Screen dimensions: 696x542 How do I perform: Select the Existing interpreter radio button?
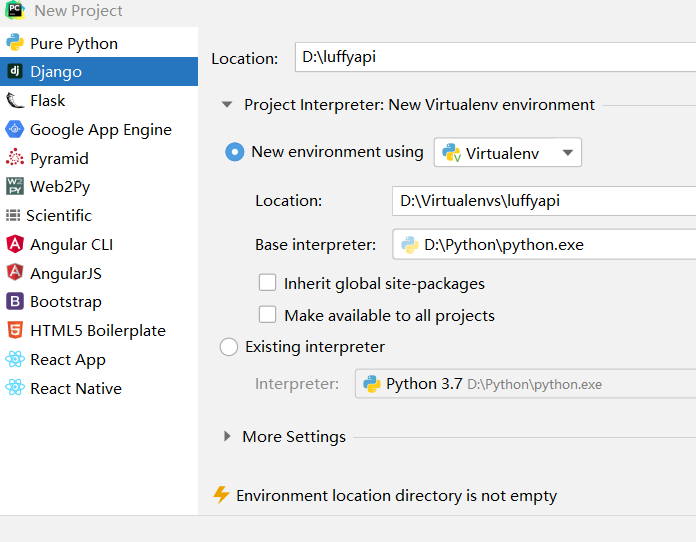click(229, 347)
